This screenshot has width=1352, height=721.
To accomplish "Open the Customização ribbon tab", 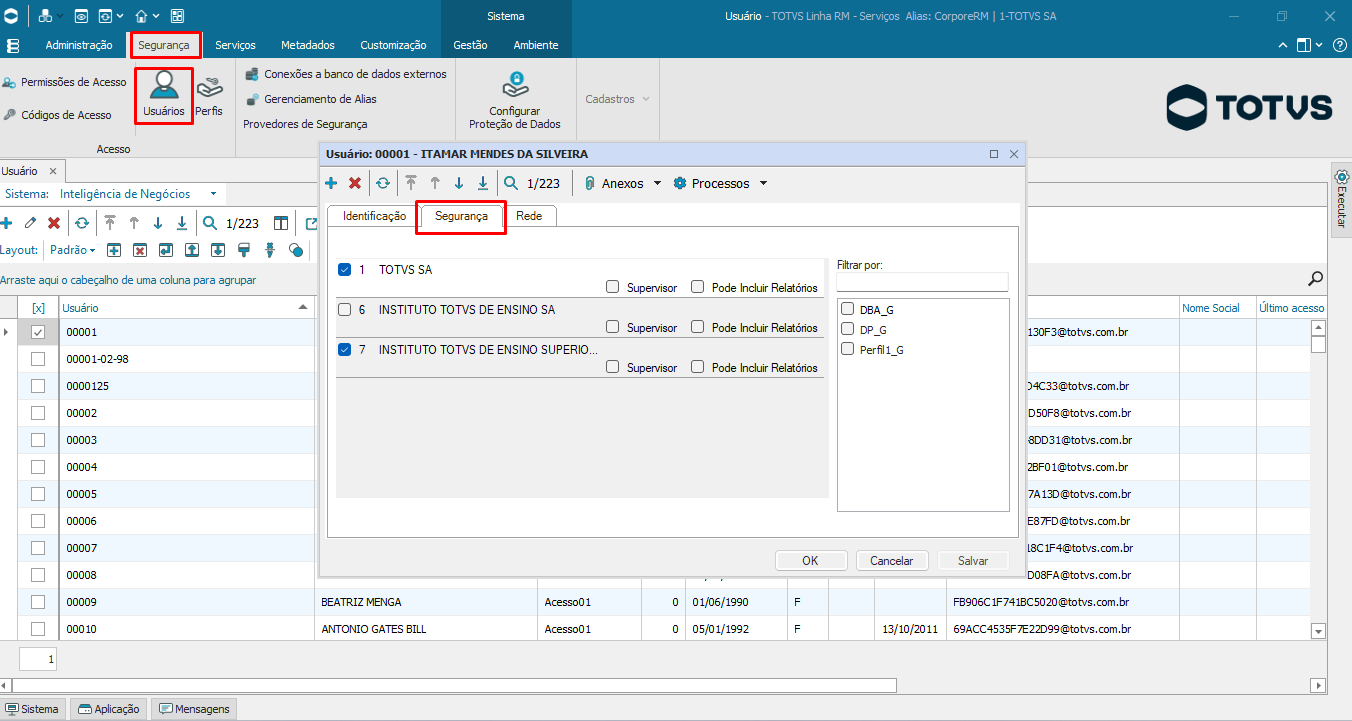I will (x=393, y=45).
